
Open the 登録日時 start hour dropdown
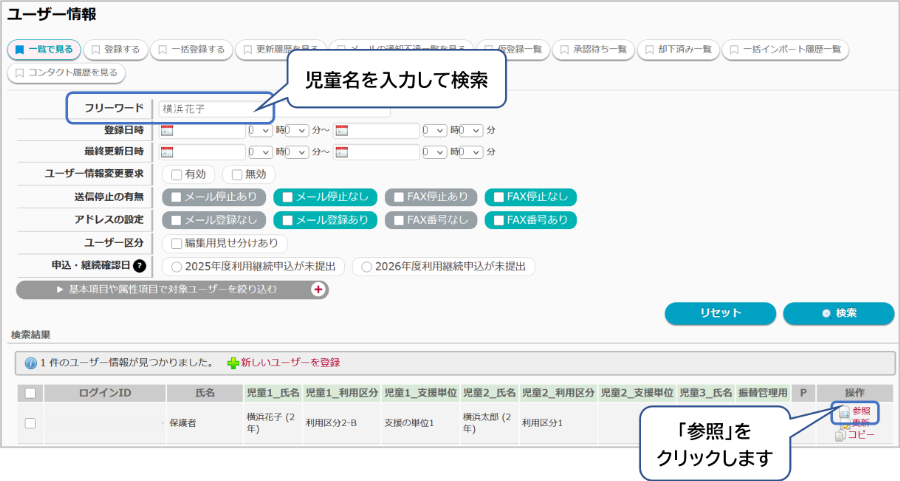[x=259, y=130]
